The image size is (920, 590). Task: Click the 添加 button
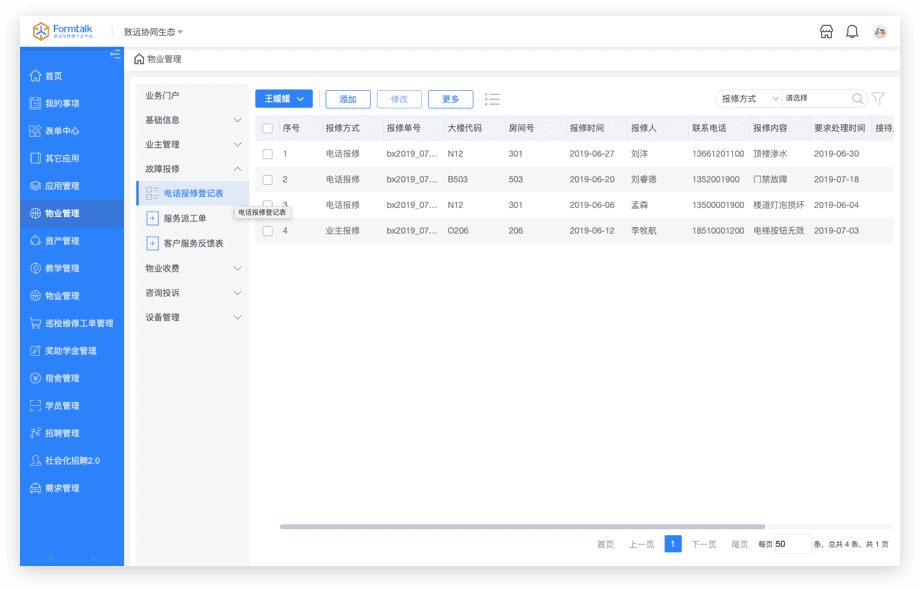point(348,99)
